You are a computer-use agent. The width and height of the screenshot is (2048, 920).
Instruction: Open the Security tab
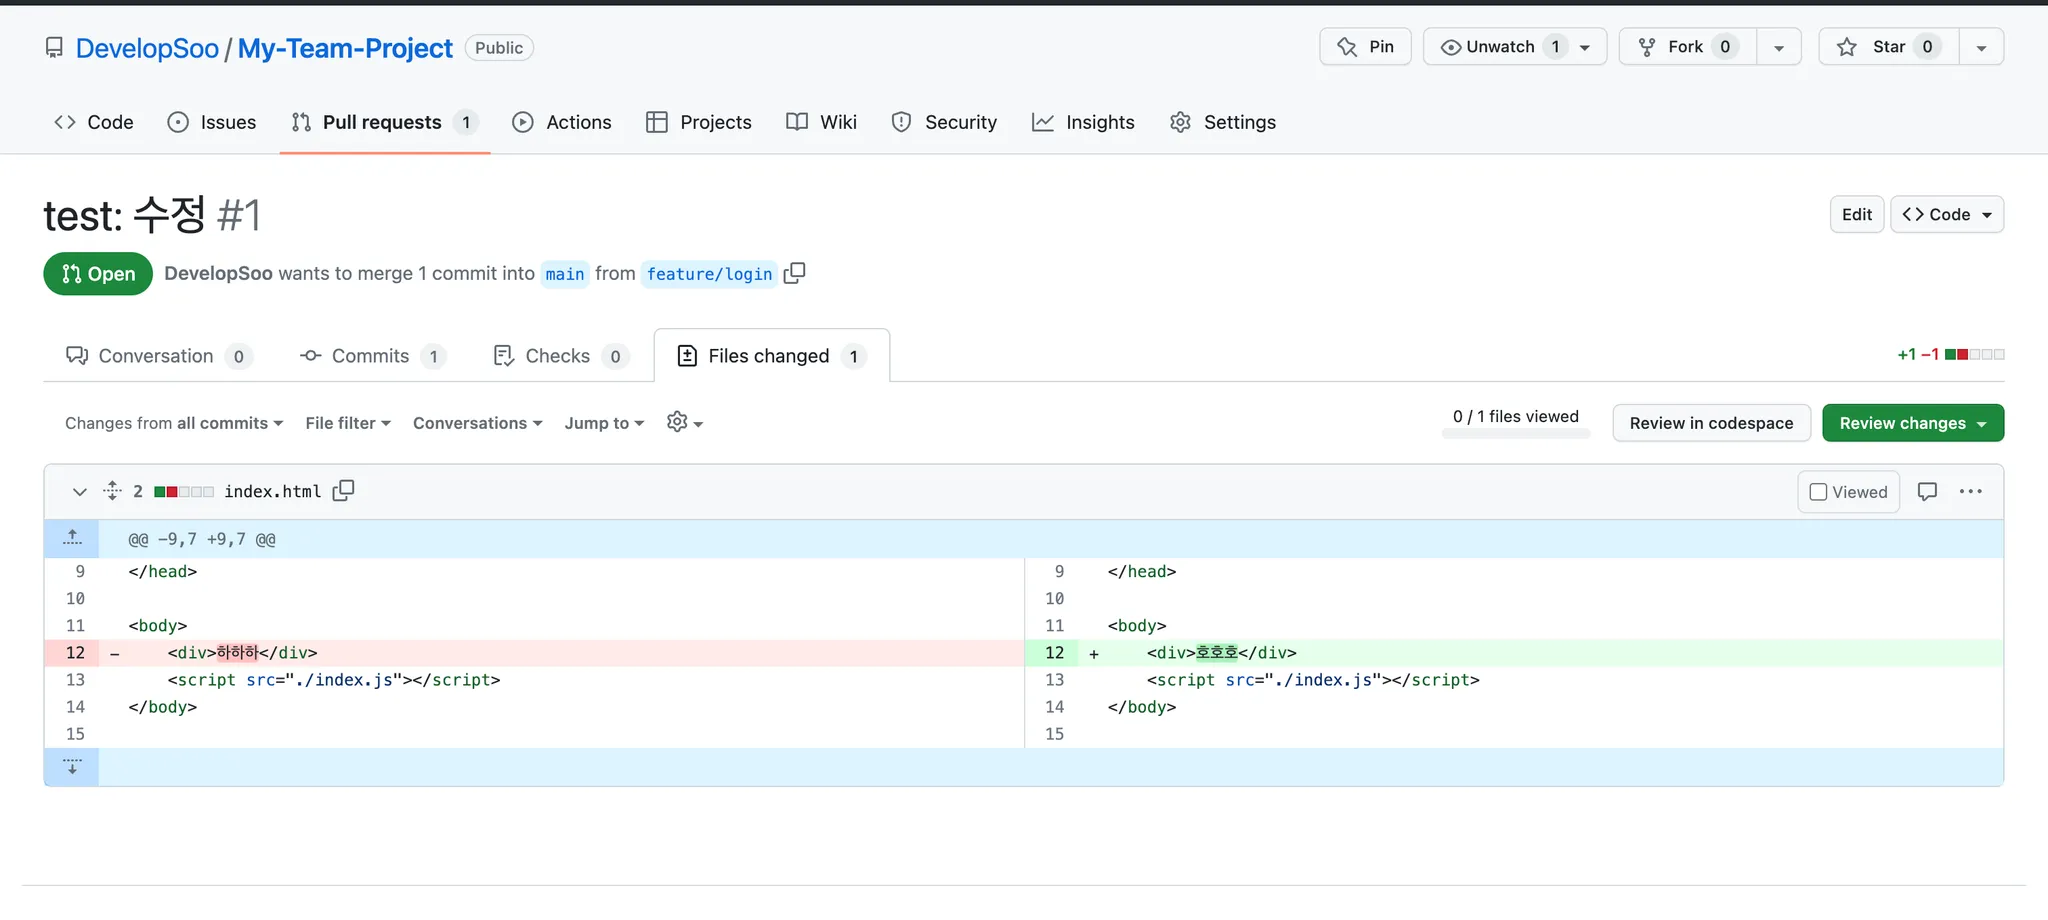(945, 122)
